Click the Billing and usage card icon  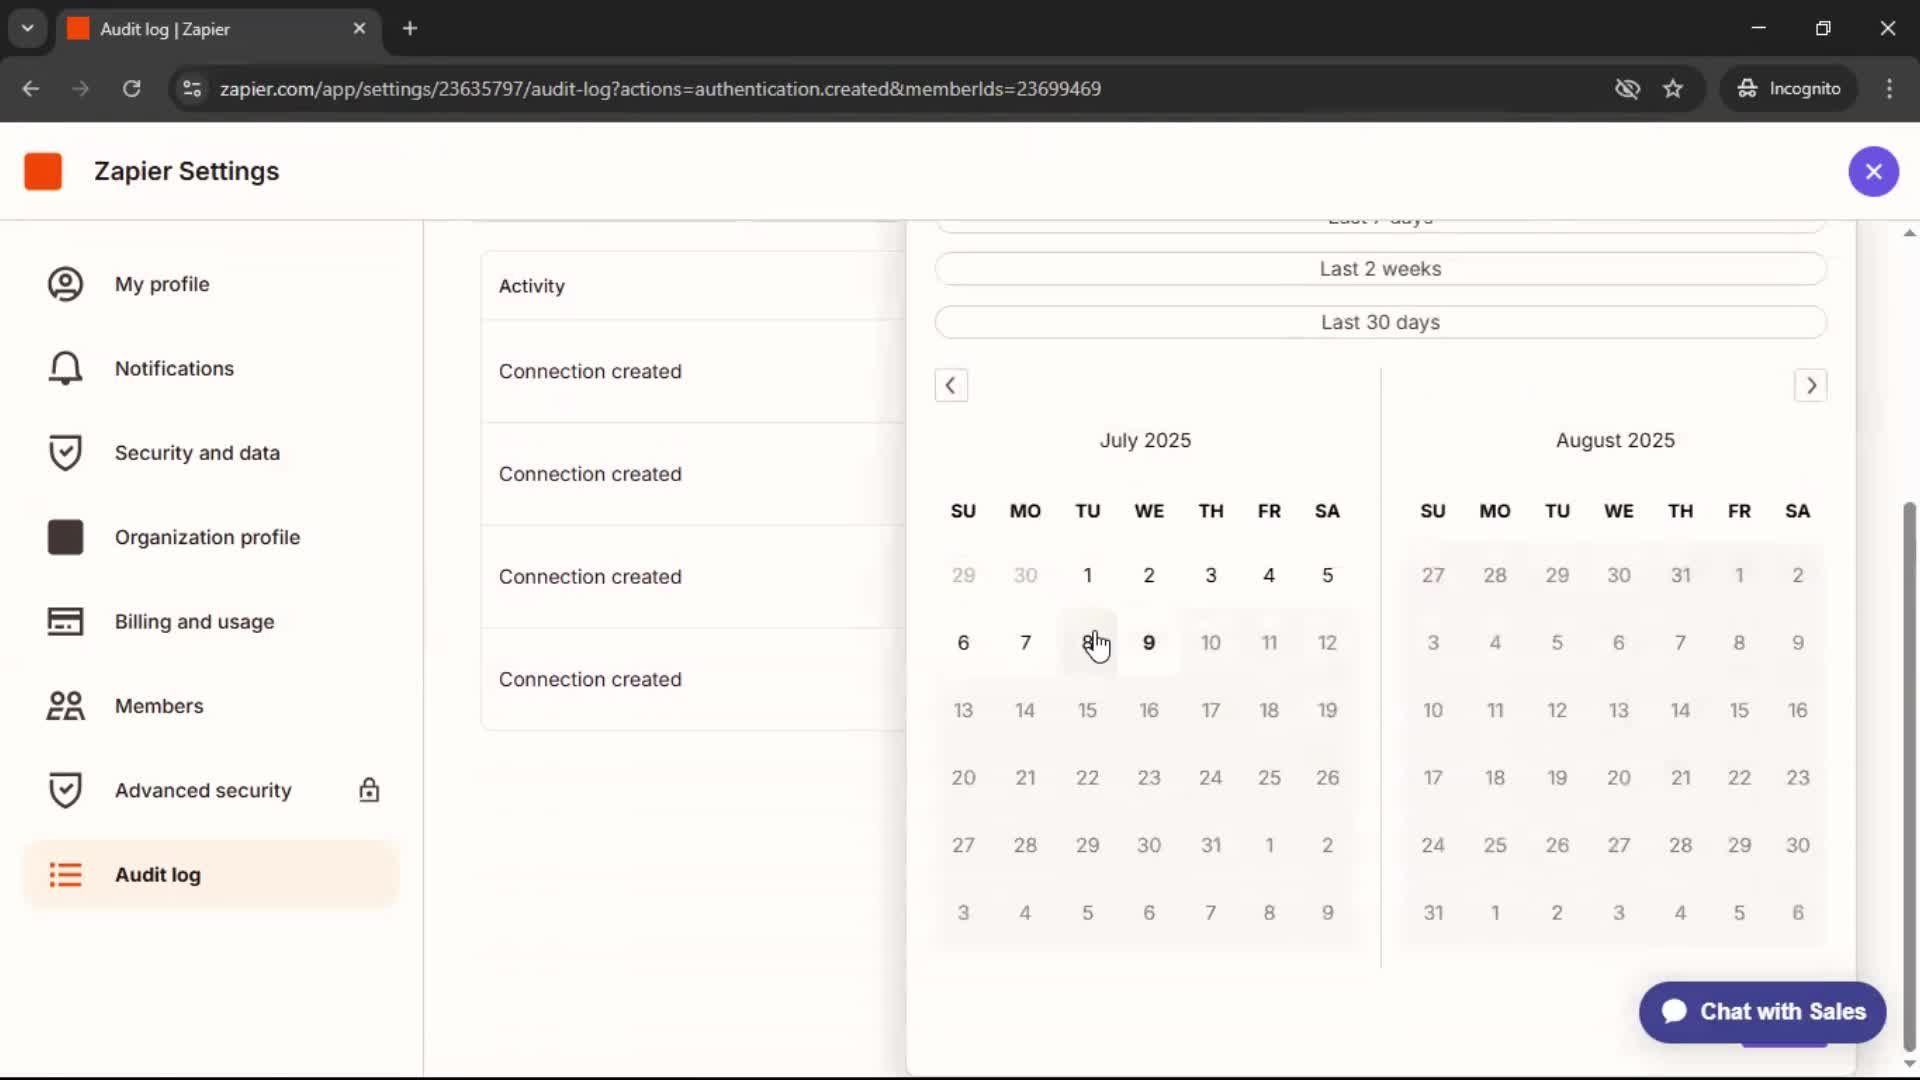click(x=65, y=621)
